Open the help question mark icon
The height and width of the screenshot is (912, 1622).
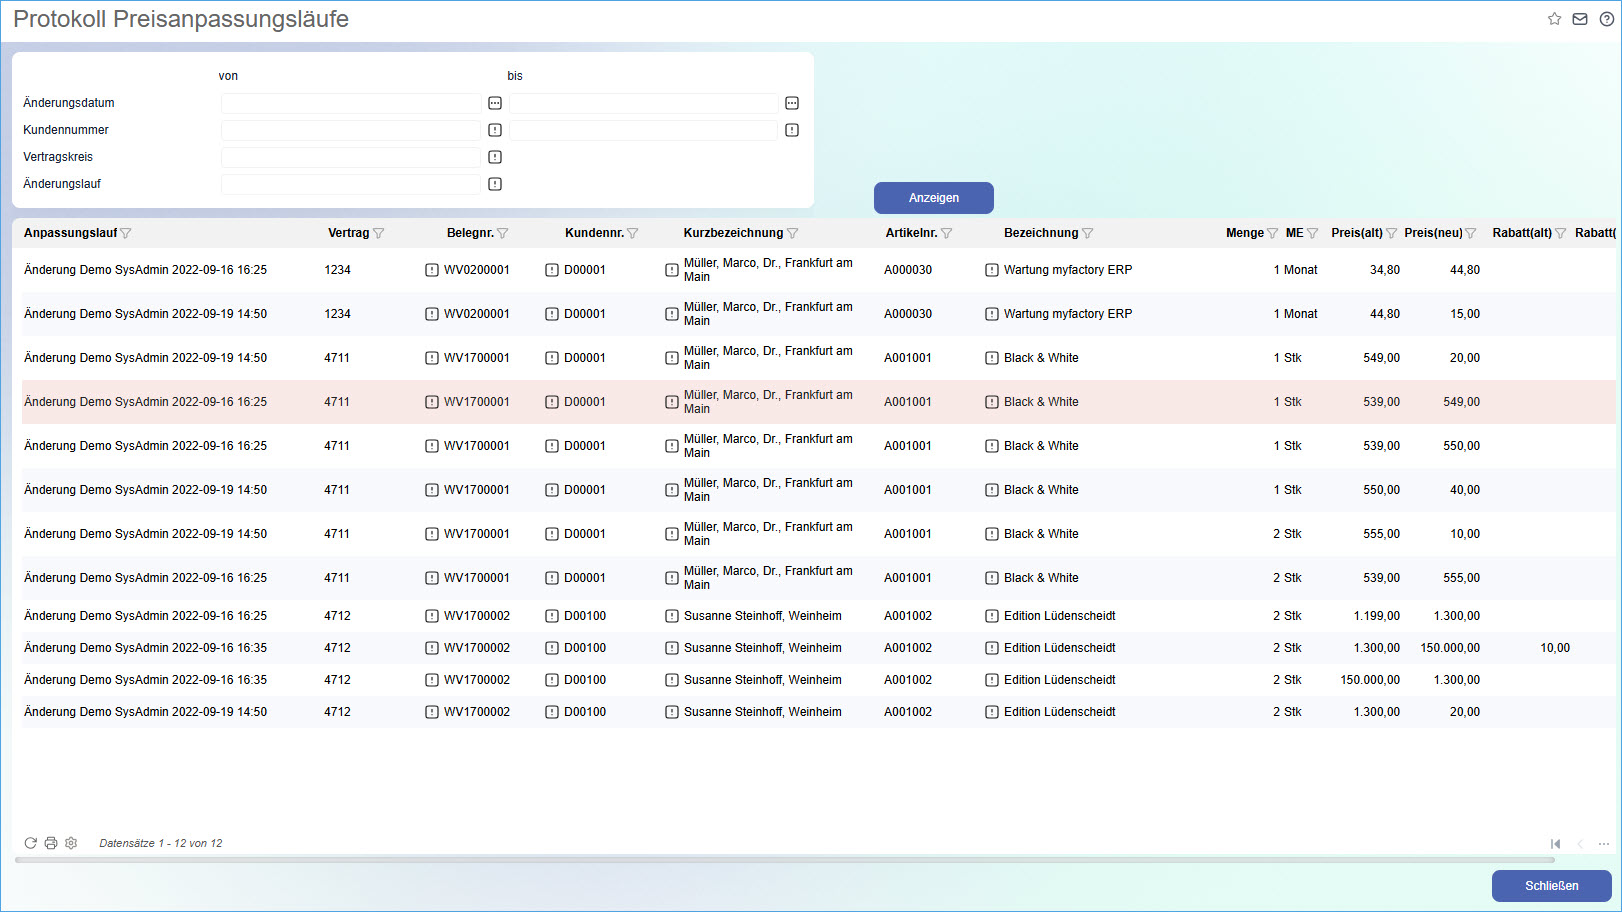[x=1606, y=19]
